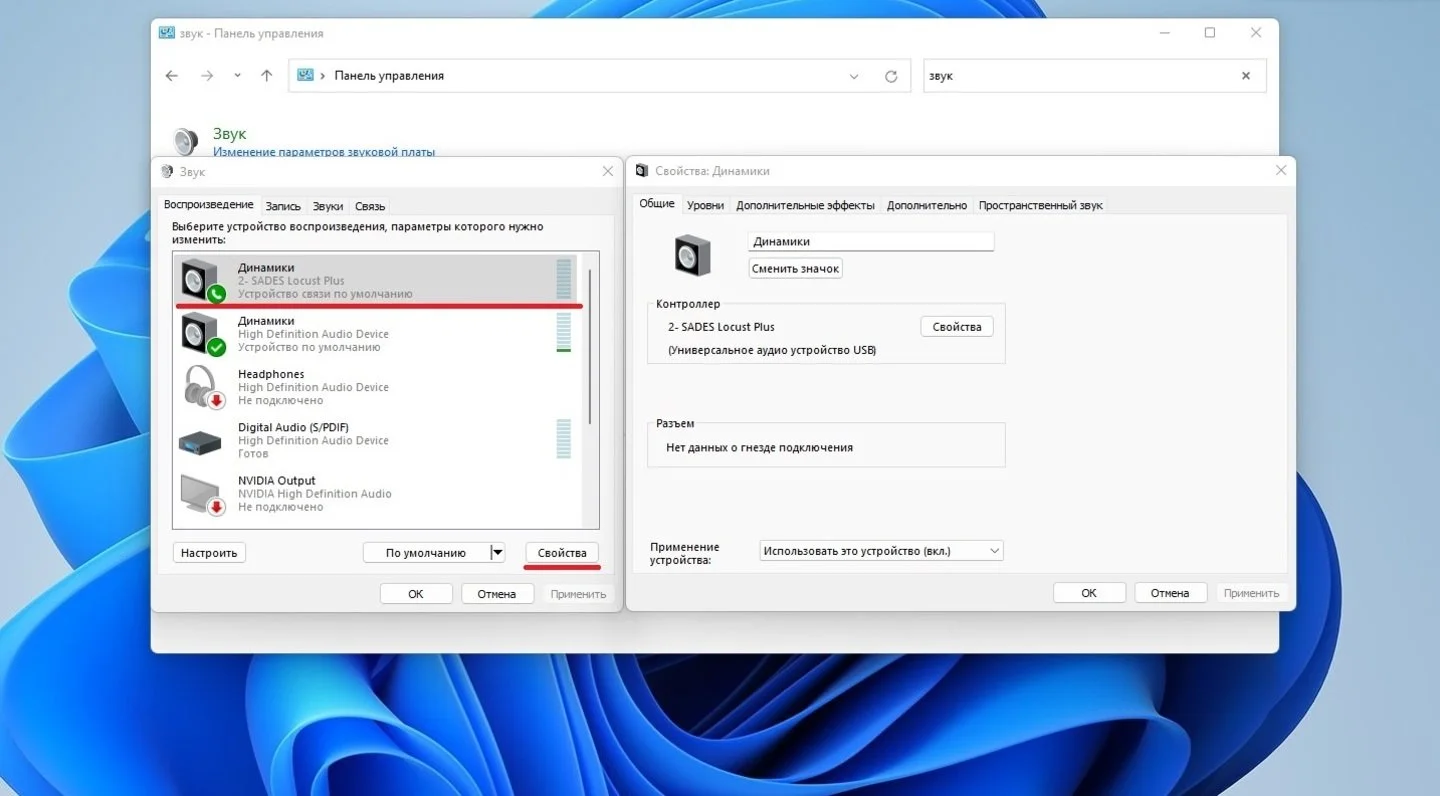Select the SADES Locust Plus speakers icon
The height and width of the screenshot is (796, 1440).
(x=203, y=280)
